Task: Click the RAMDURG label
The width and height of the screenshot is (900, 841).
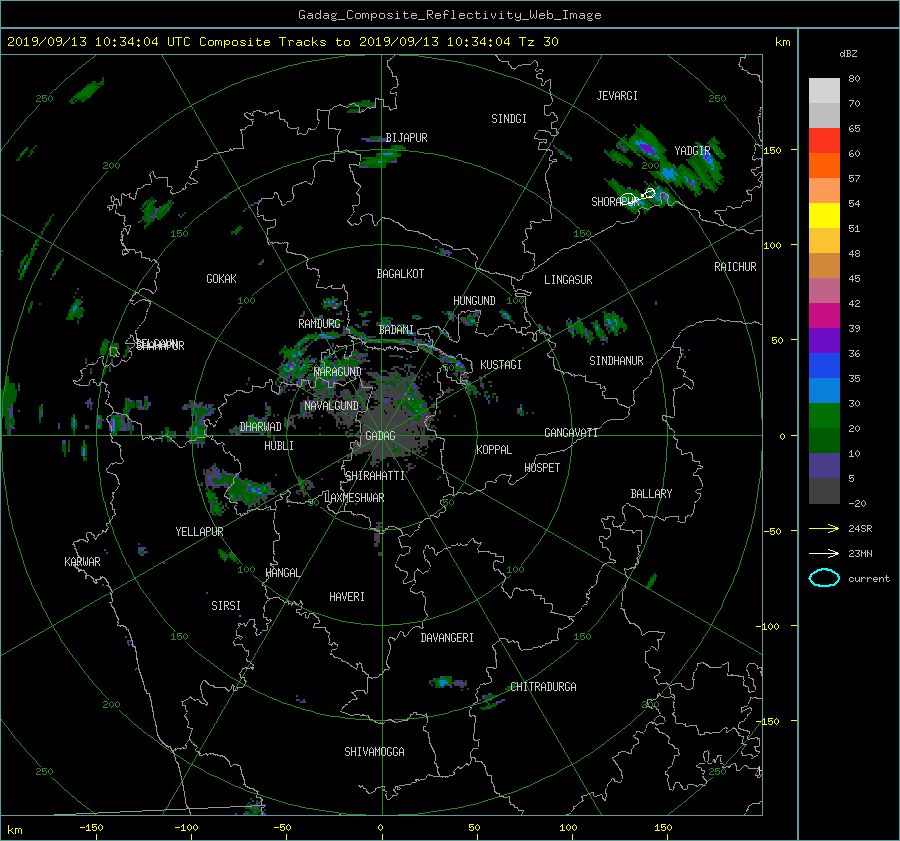Action: (319, 324)
